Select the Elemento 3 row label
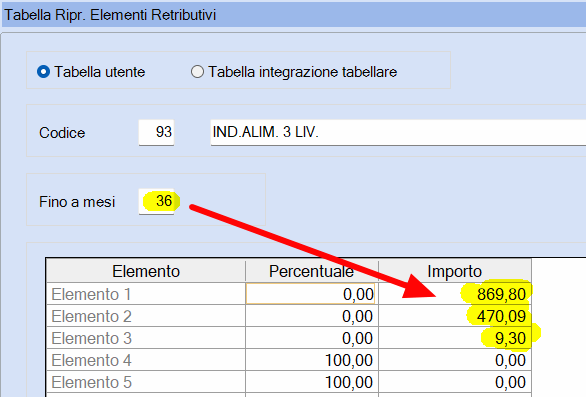586x397 pixels. 146,338
